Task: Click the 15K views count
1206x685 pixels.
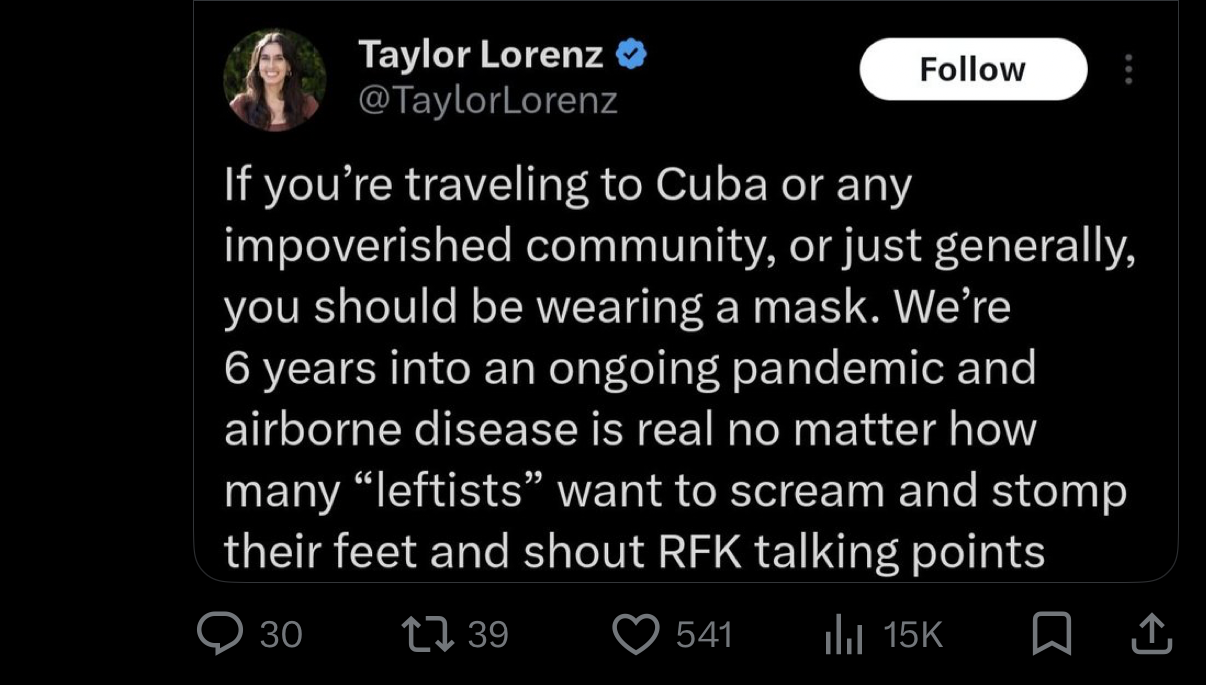Action: (913, 635)
